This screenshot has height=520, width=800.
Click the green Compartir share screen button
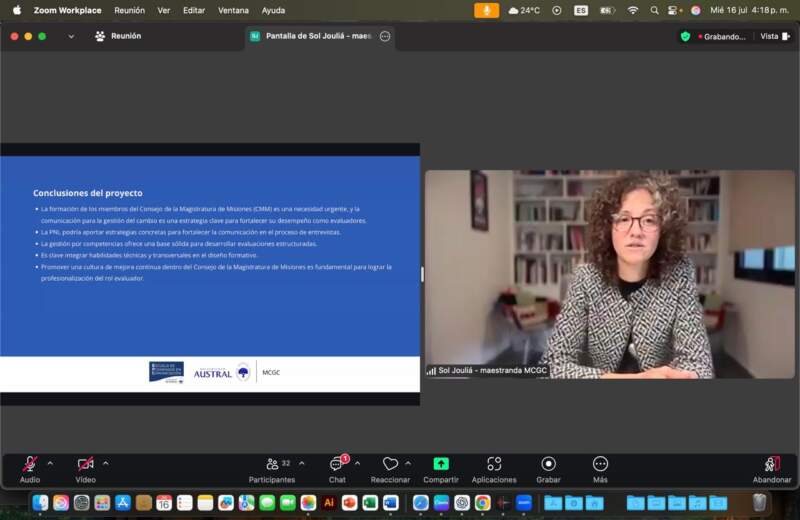(x=441, y=469)
